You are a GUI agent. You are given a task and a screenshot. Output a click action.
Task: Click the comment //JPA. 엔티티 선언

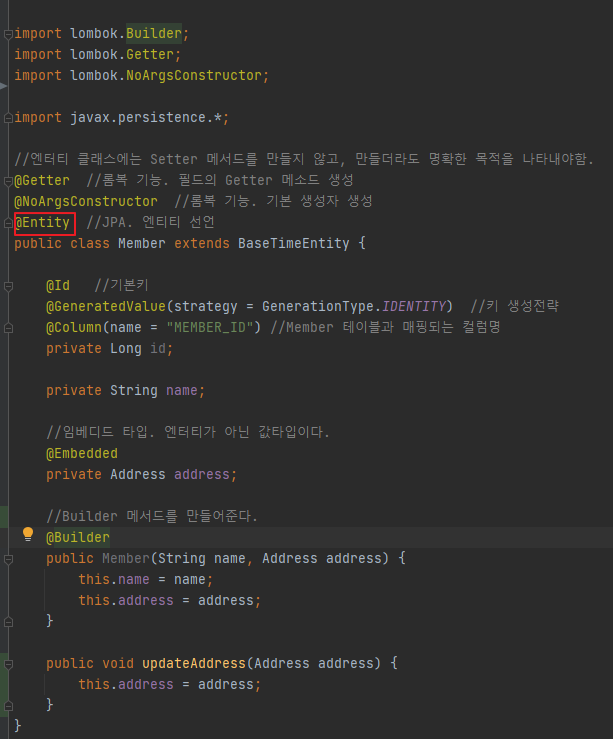(150, 222)
